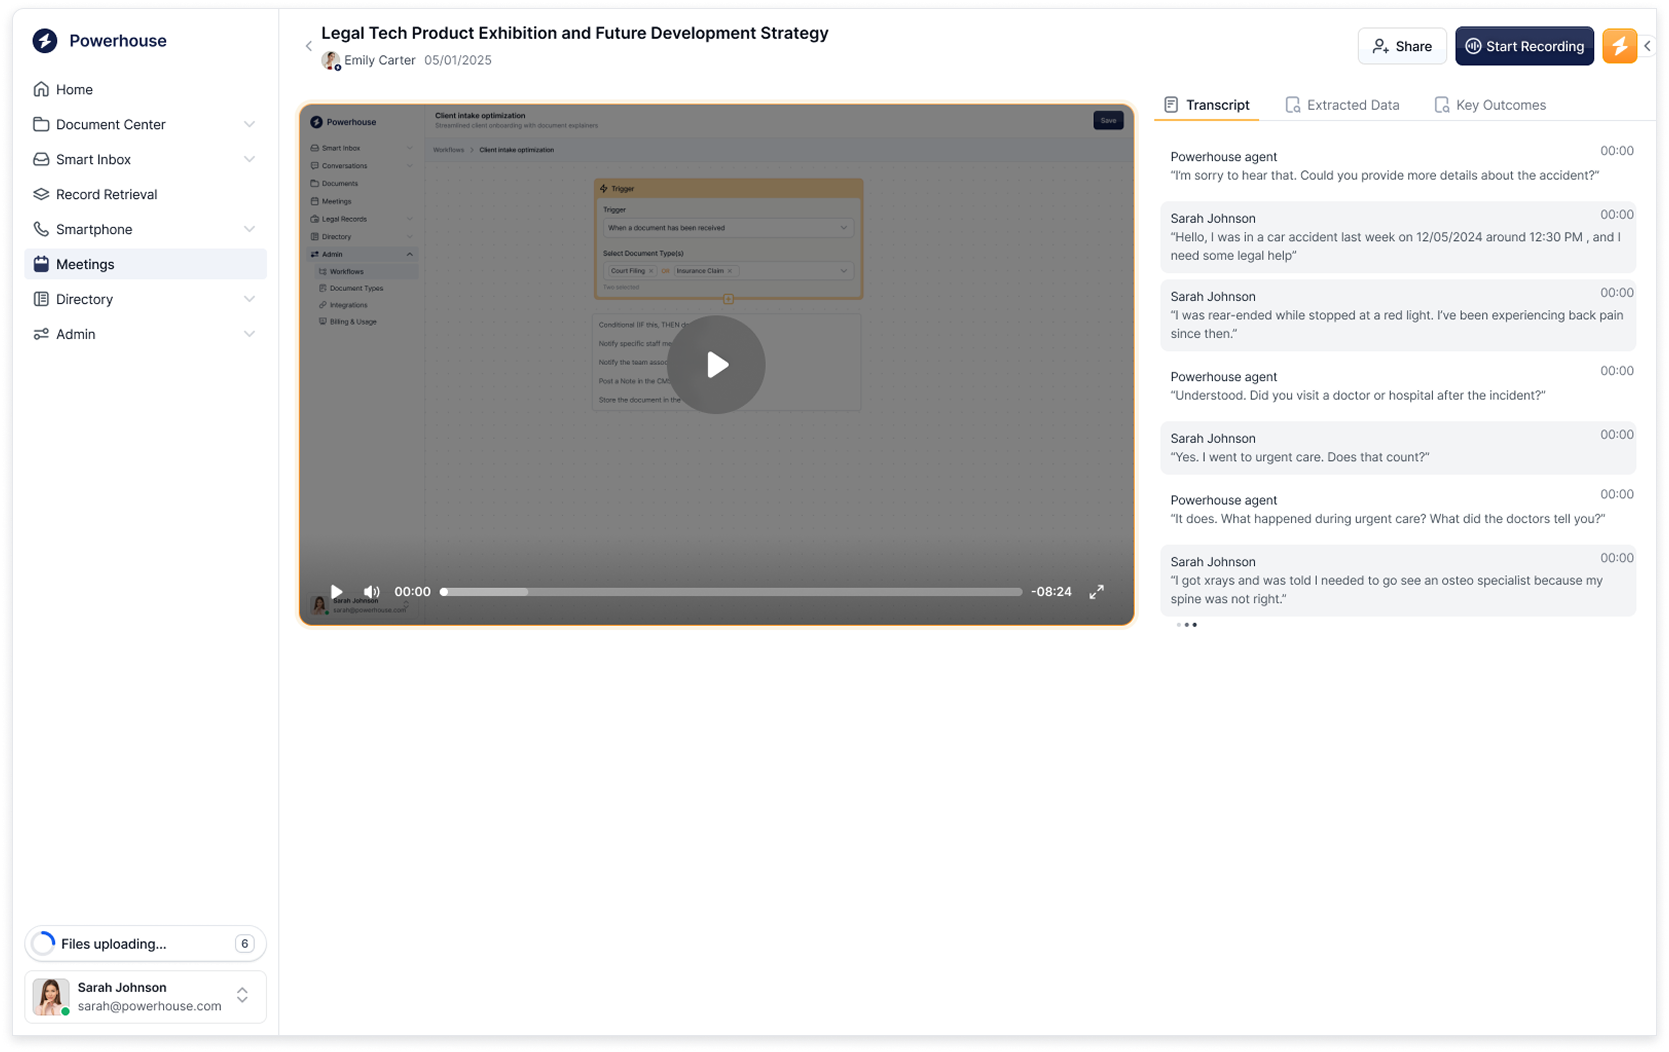Open the Files uploading status
1669x1052 pixels.
pyautogui.click(x=145, y=944)
